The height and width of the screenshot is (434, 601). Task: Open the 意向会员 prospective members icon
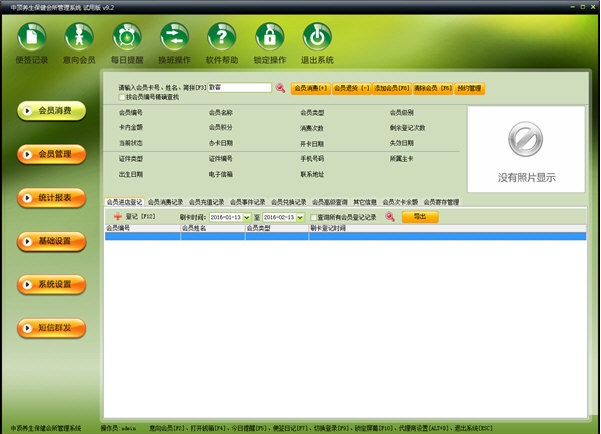[79, 37]
